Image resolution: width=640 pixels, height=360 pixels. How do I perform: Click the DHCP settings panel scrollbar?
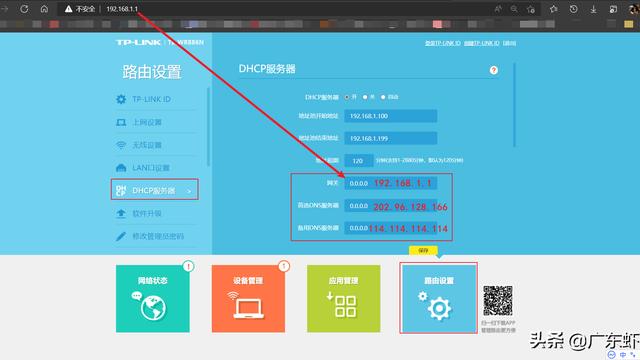(514, 105)
